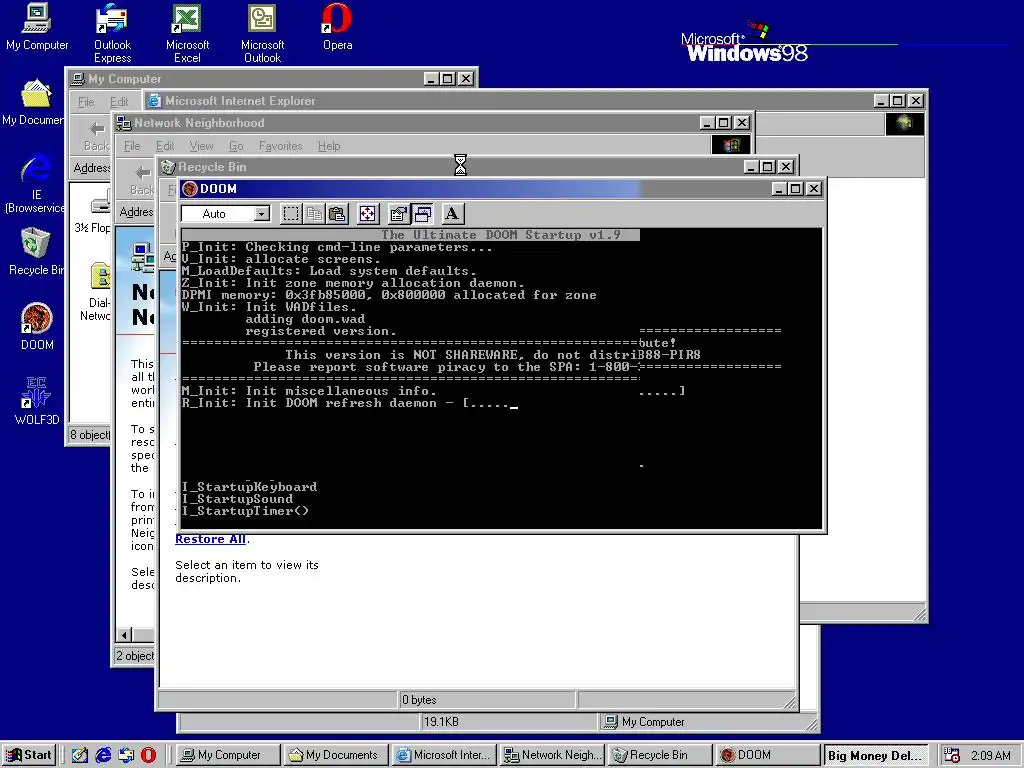
Task: Switch to My Documents taskbar button
Action: click(x=336, y=755)
